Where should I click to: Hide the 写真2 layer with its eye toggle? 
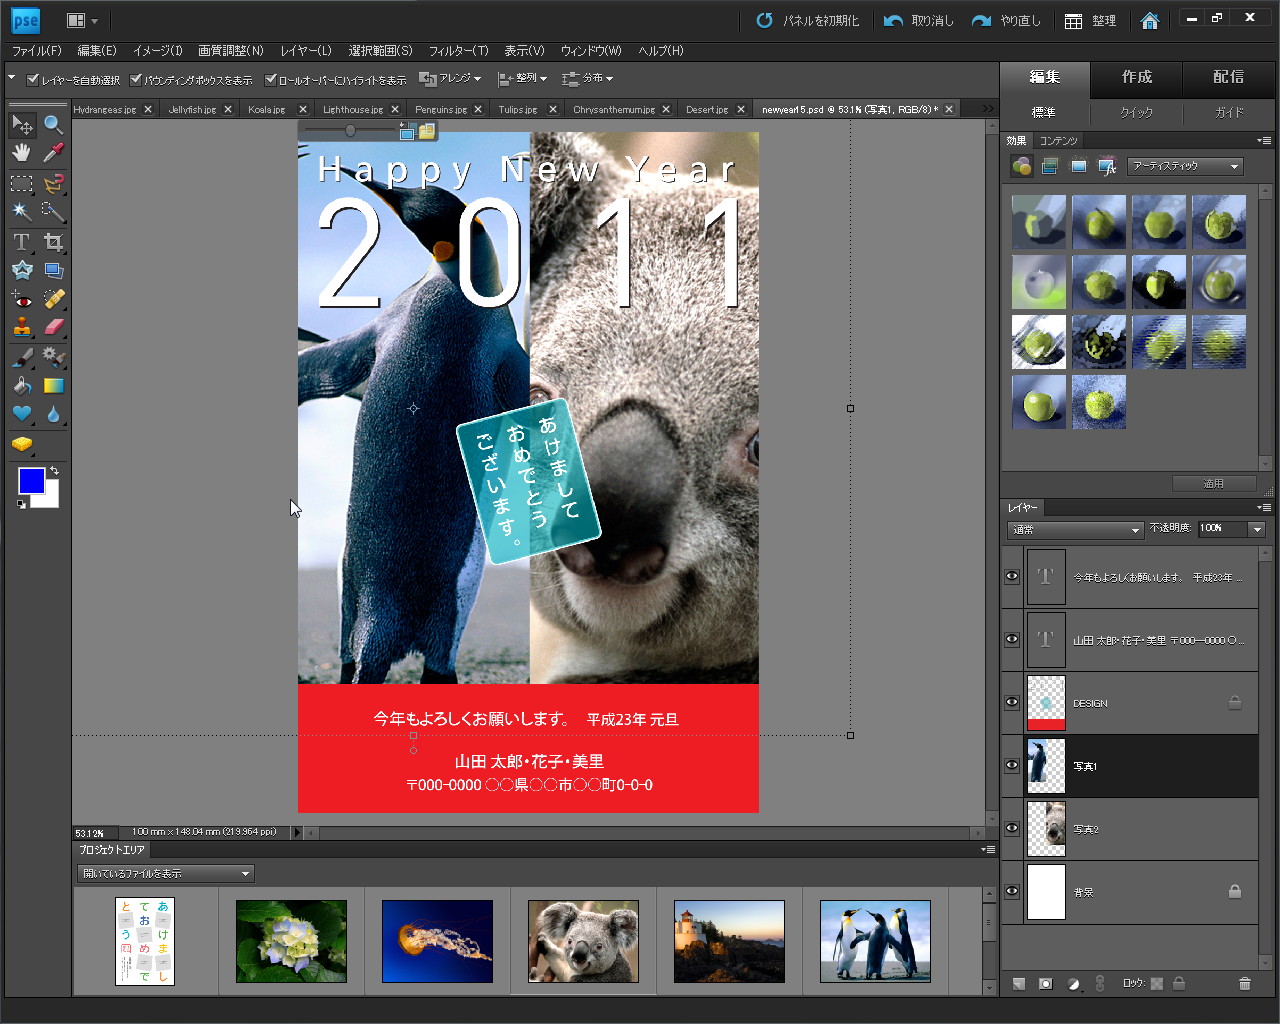[x=1011, y=828]
